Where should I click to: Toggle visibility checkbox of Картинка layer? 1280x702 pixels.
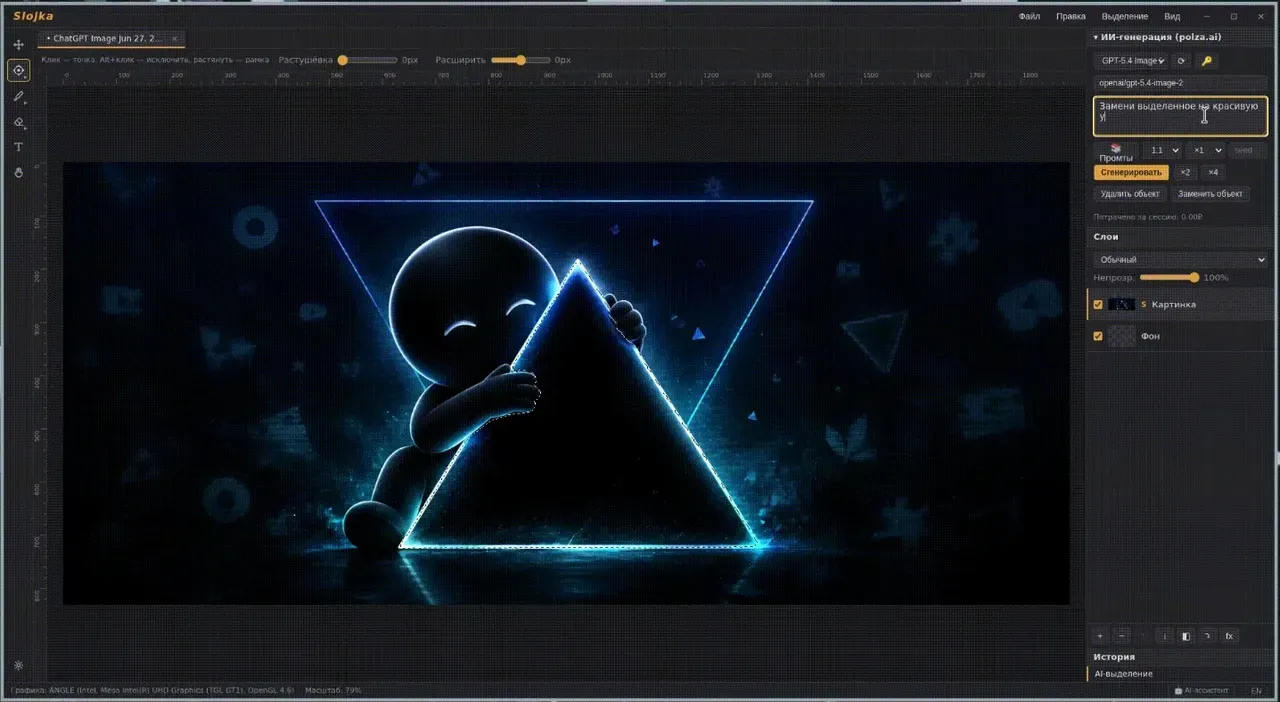pos(1098,304)
